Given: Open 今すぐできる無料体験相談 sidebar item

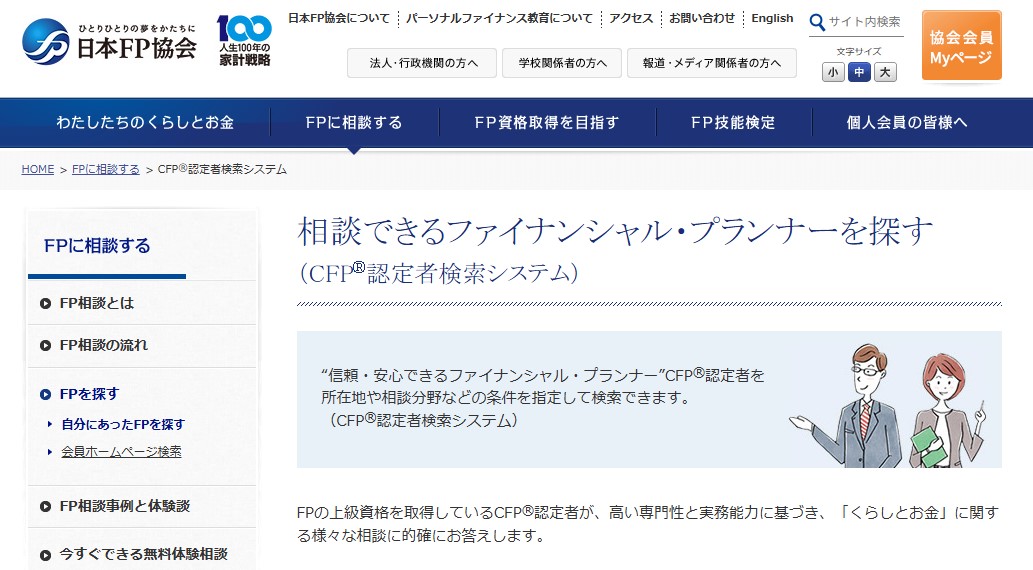Looking at the screenshot, I should pyautogui.click(x=142, y=554).
